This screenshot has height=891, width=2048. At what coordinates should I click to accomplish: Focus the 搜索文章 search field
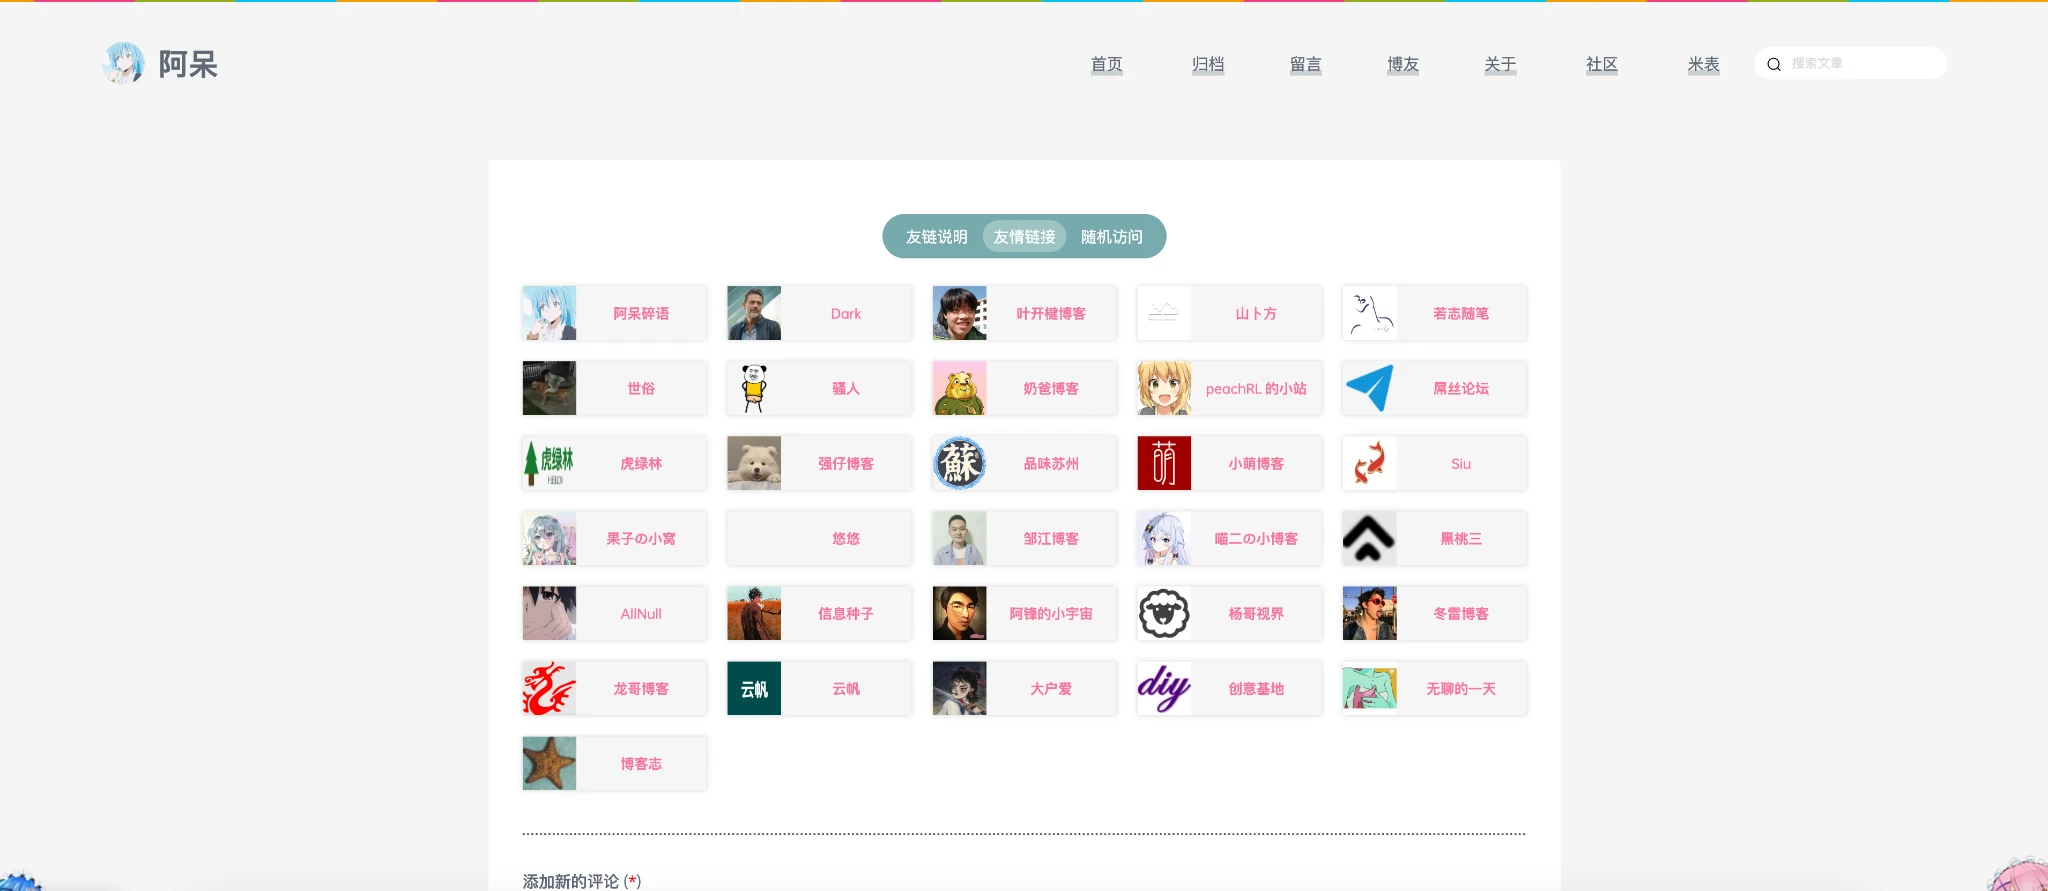point(1860,64)
